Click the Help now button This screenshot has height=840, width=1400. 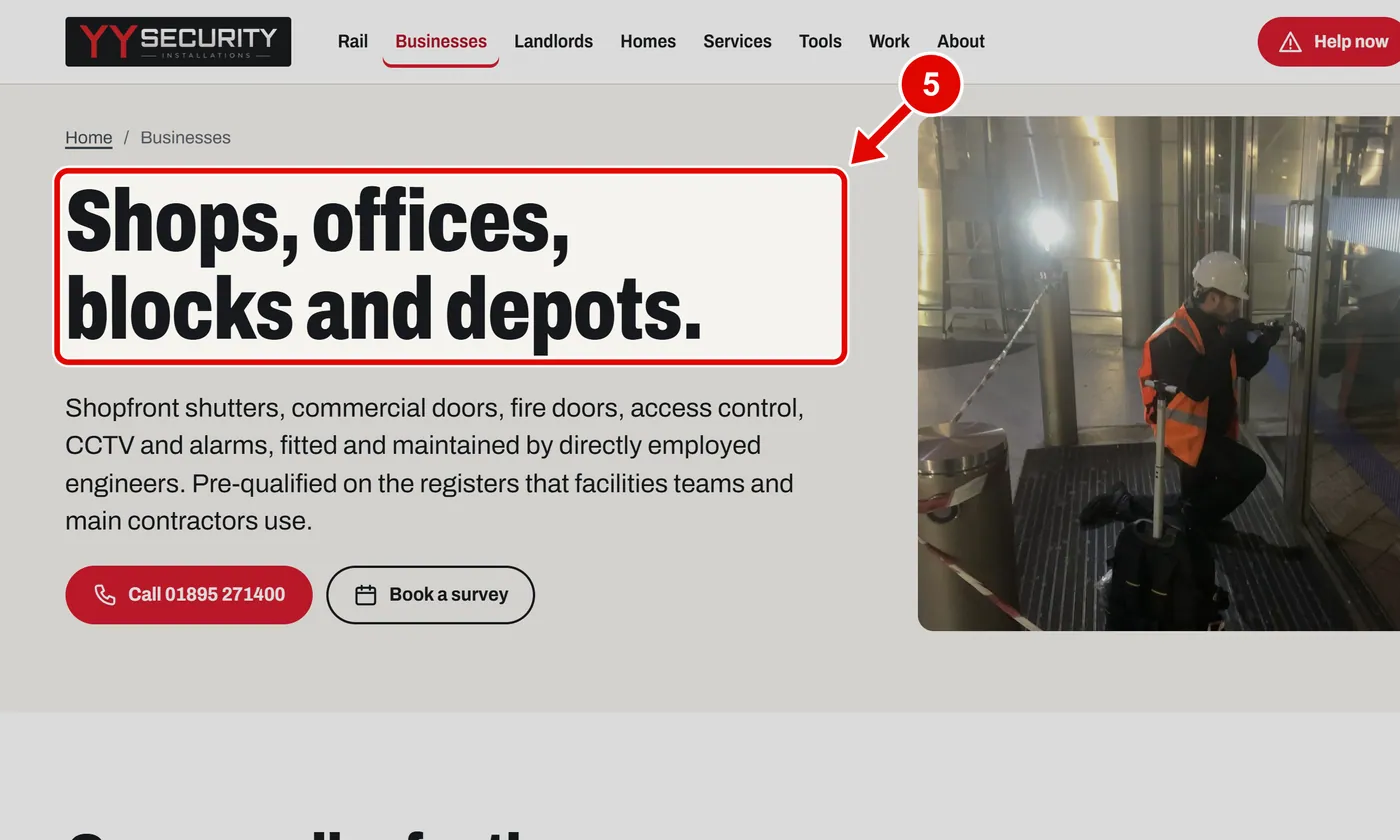click(x=1329, y=42)
